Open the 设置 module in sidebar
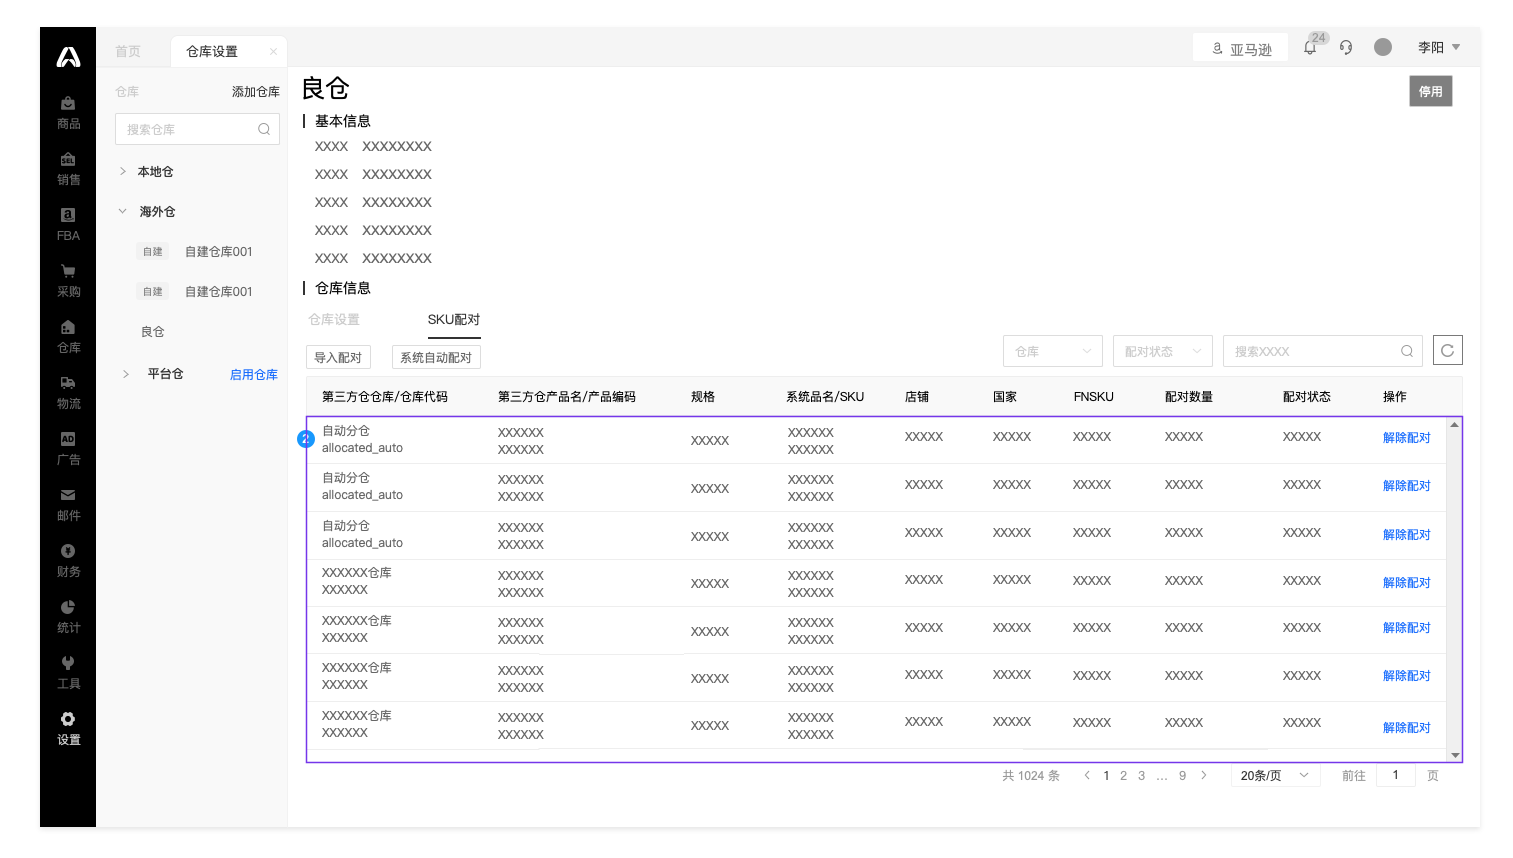Screen dimensions: 1513x858 (68, 729)
